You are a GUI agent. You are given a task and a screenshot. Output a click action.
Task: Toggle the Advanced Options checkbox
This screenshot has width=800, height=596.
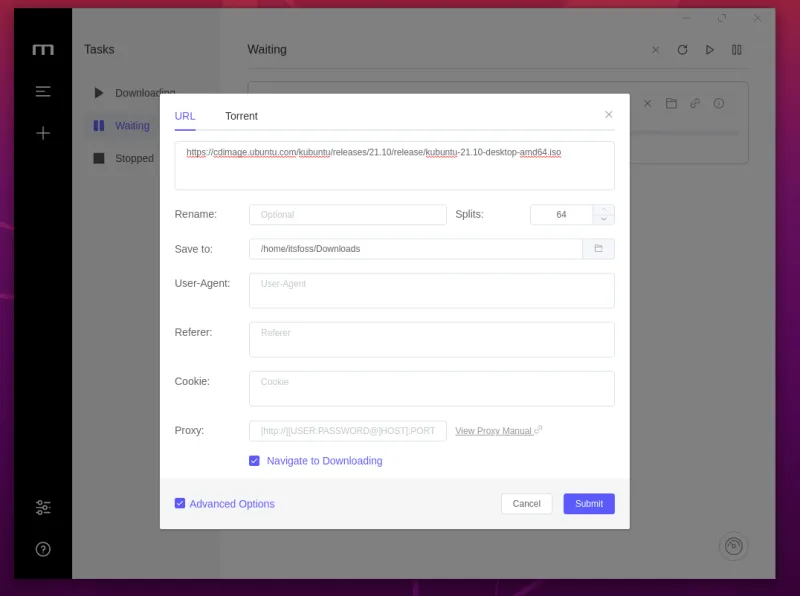(180, 504)
